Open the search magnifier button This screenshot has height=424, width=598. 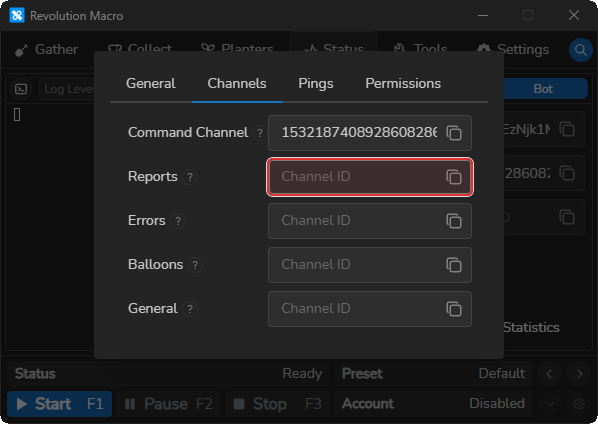[580, 50]
